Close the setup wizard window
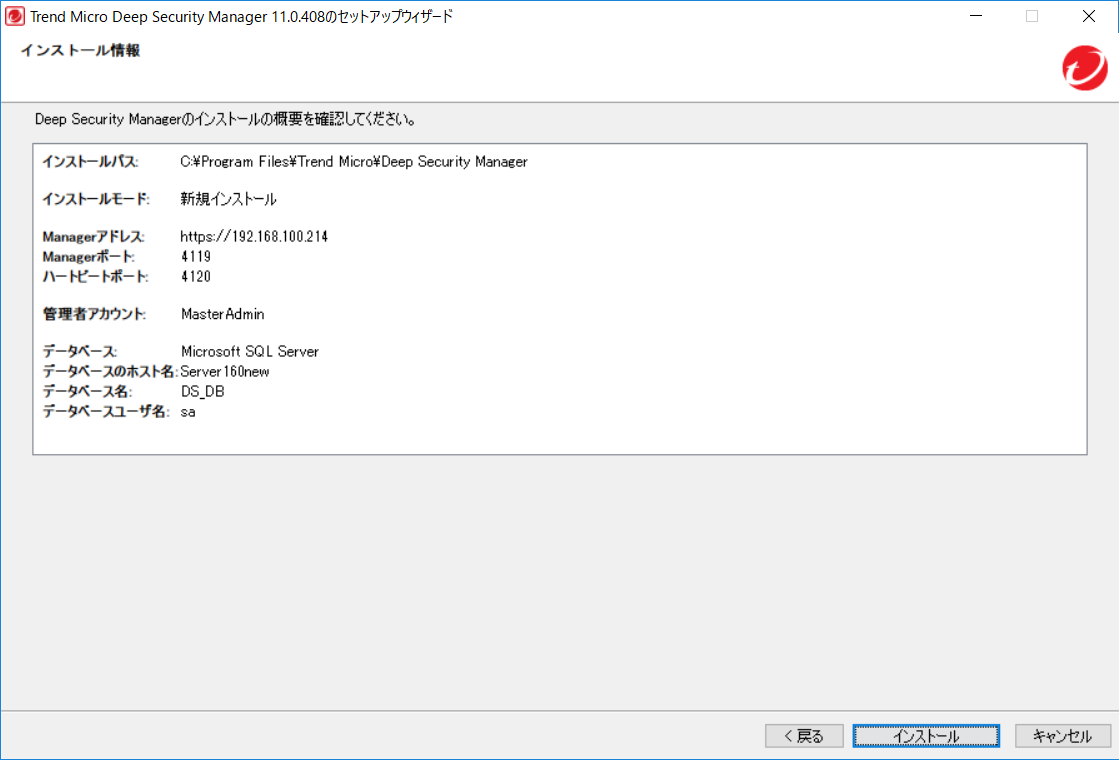 [1088, 16]
